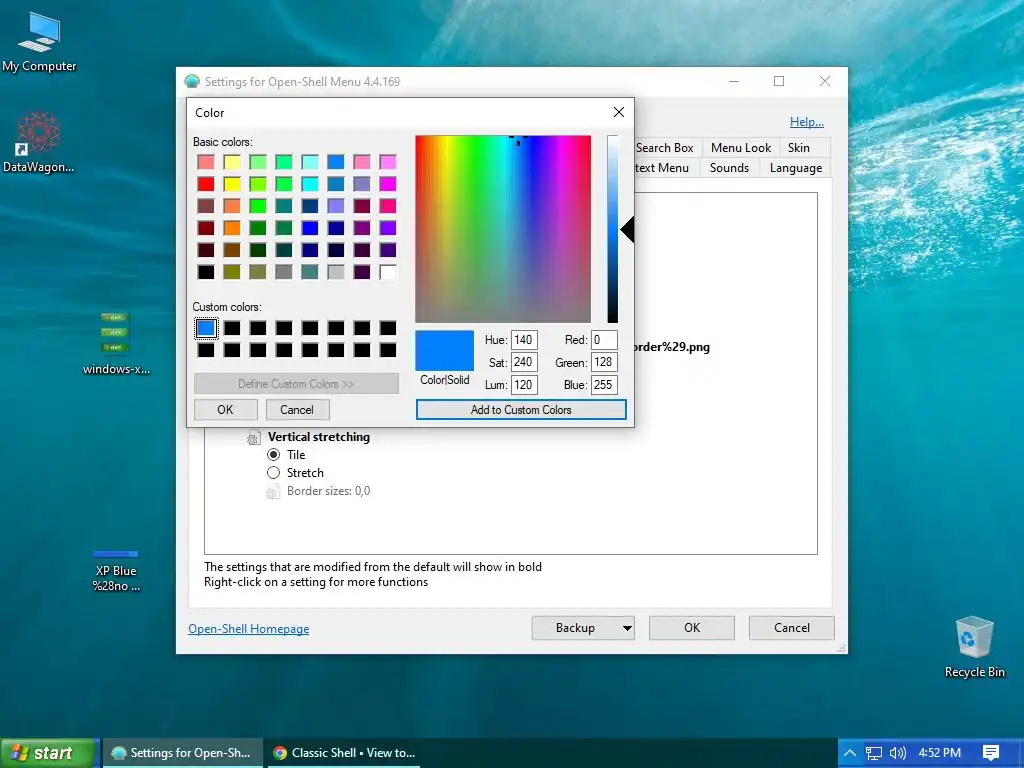Image resolution: width=1024 pixels, height=768 pixels.
Task: Pick the orange basic color swatch
Action: click(x=232, y=228)
